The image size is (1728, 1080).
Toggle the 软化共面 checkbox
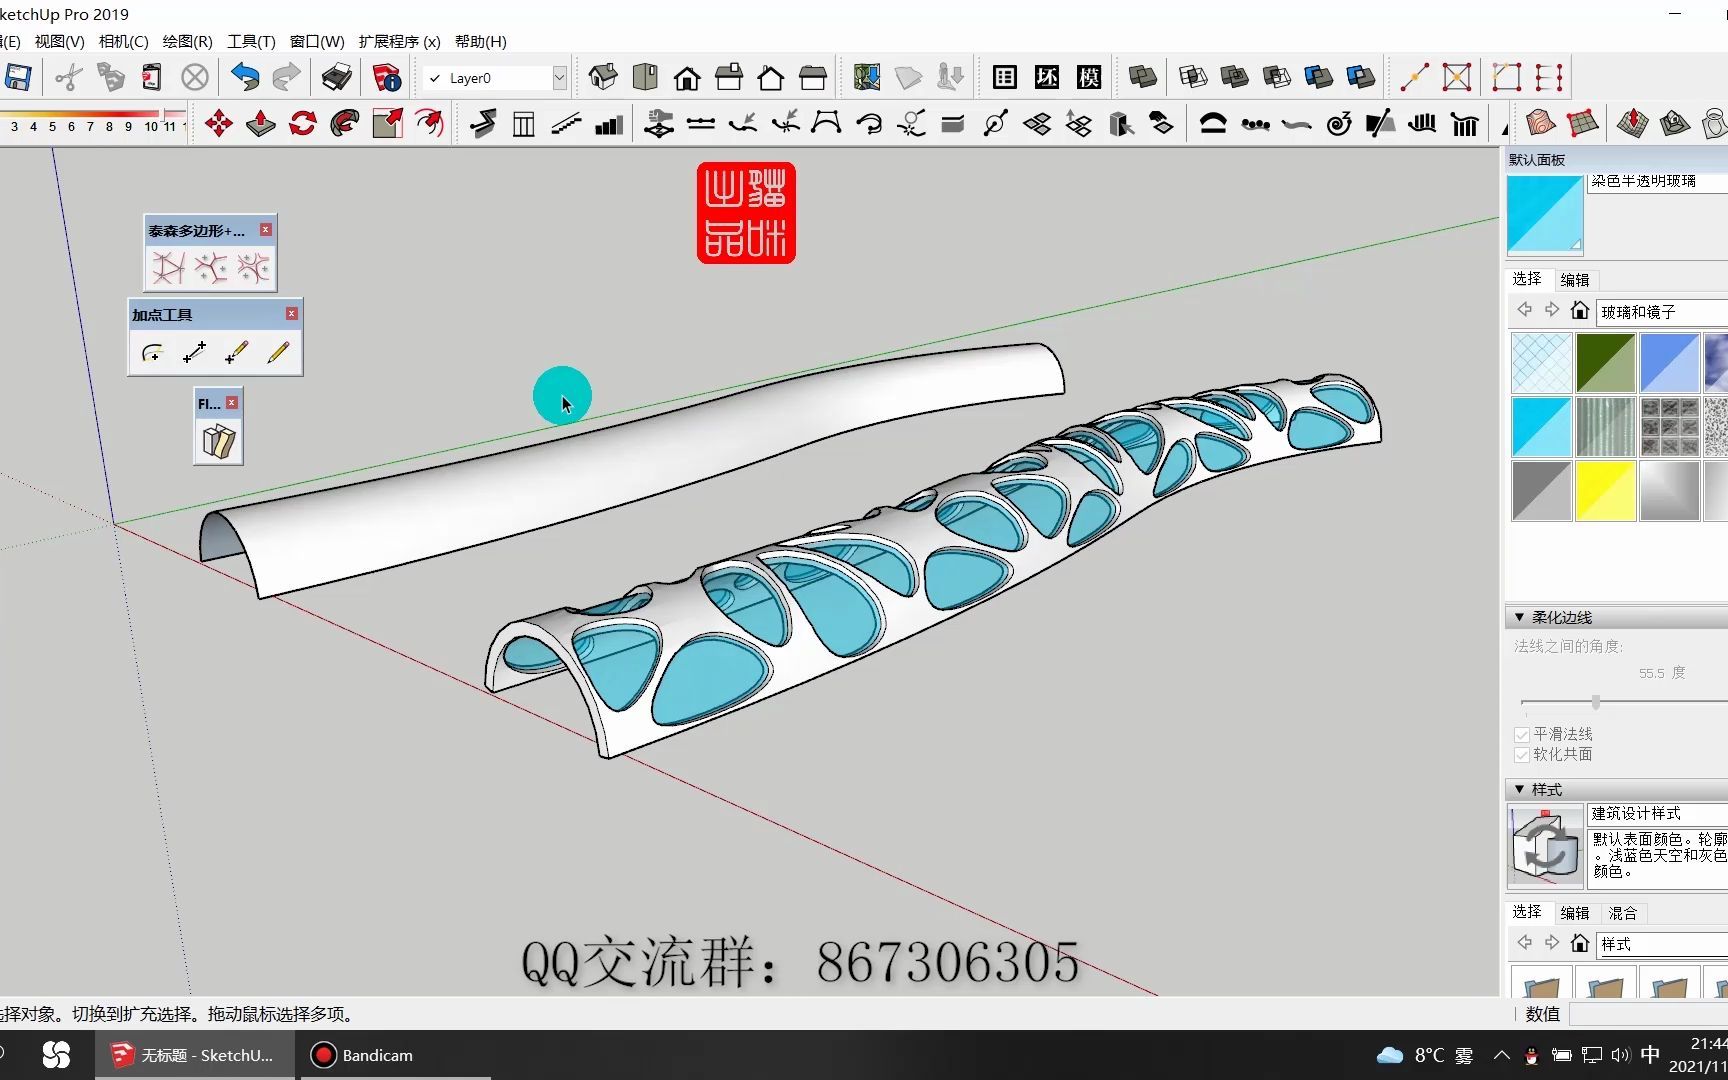coord(1522,755)
